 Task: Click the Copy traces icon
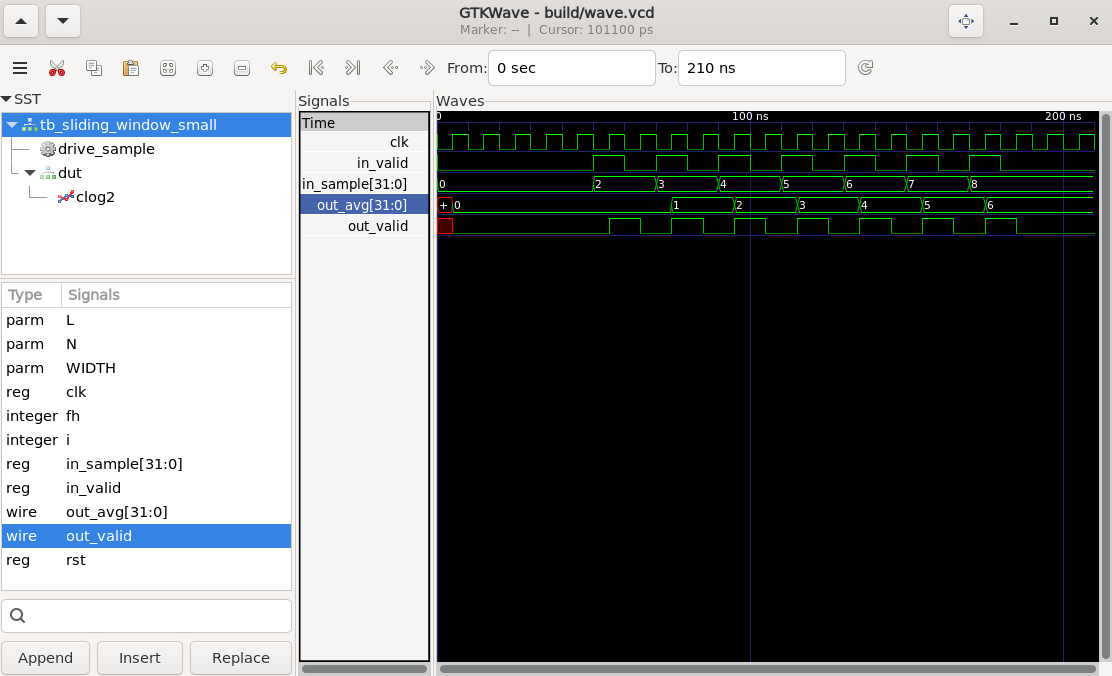pyautogui.click(x=94, y=68)
